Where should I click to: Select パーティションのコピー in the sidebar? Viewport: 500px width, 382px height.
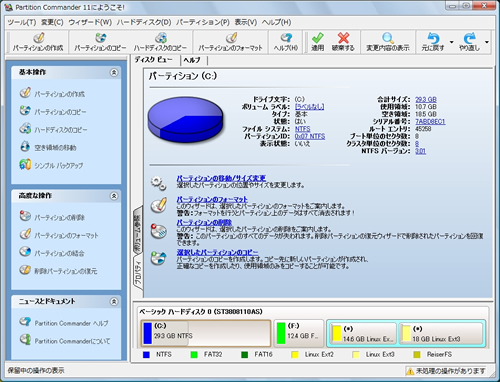tap(52, 111)
